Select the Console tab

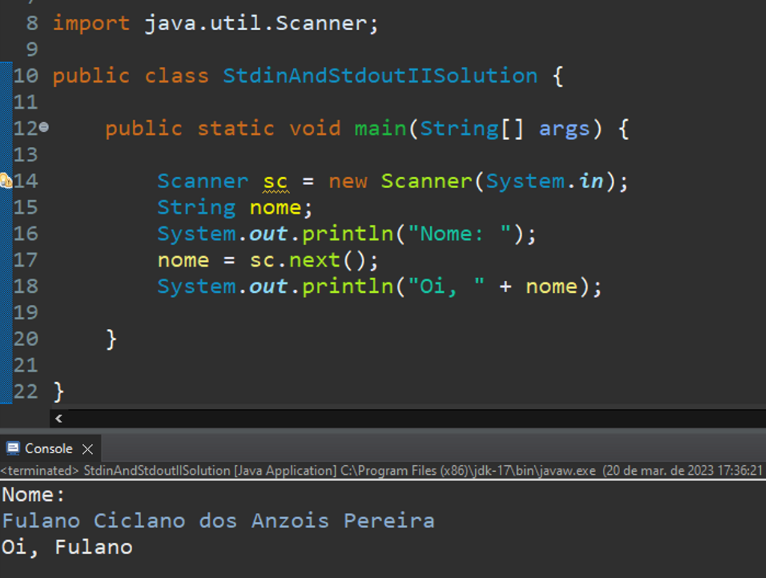click(x=49, y=448)
